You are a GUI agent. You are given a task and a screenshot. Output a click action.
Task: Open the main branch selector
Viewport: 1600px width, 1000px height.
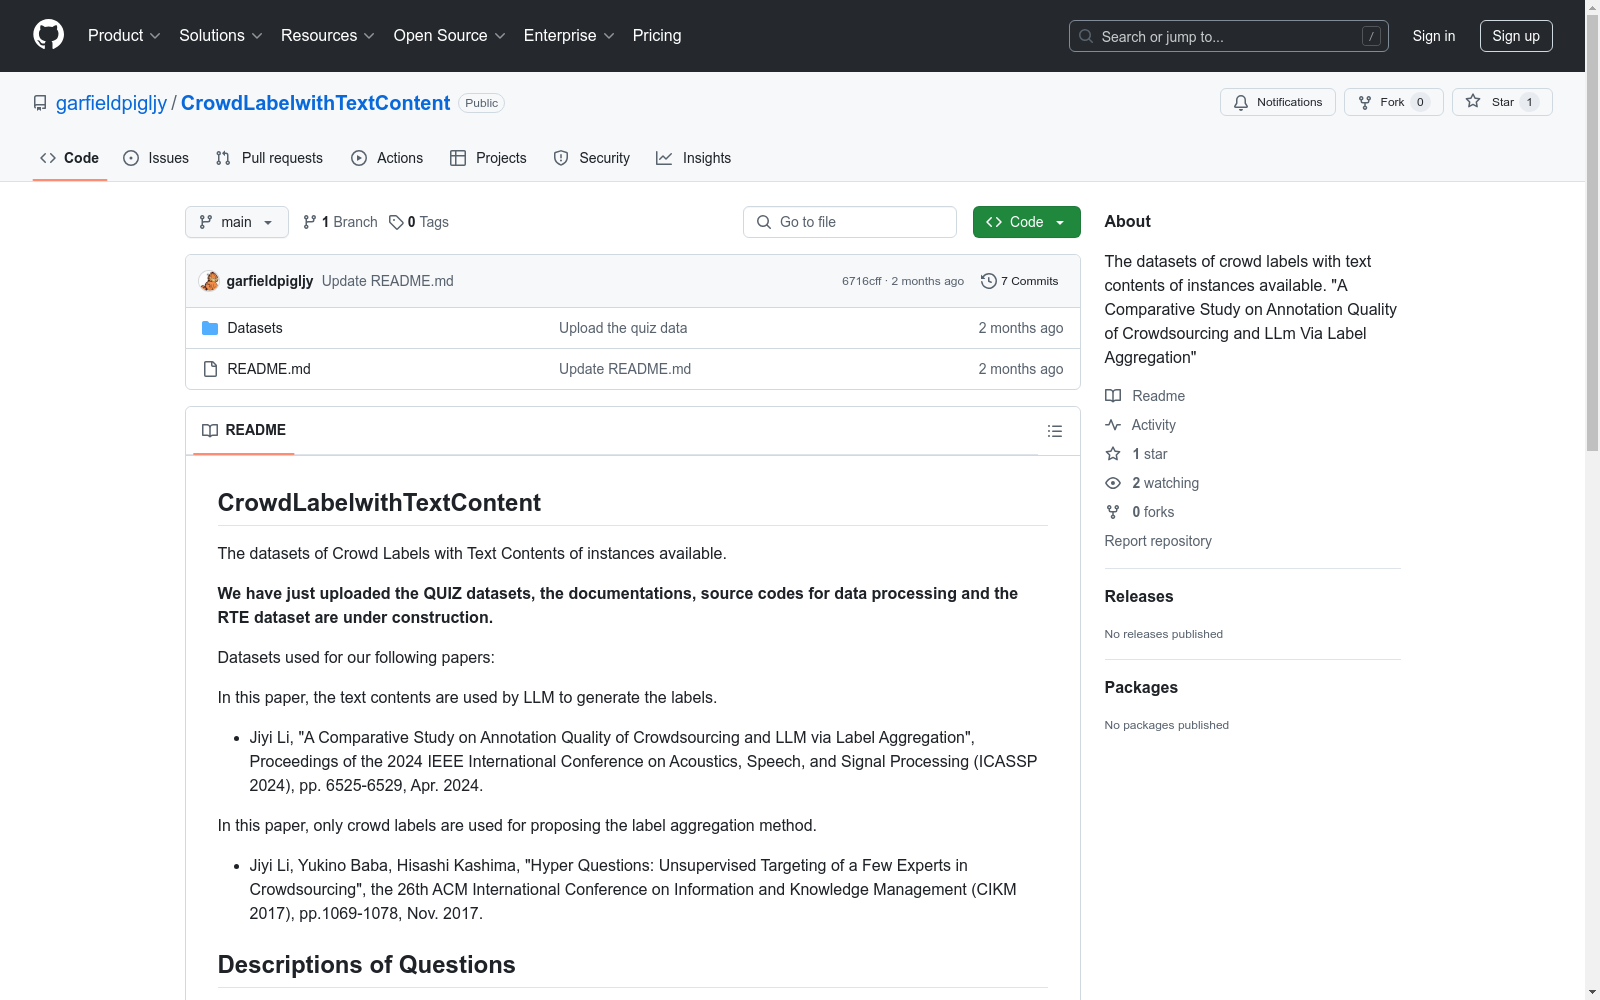(x=237, y=222)
